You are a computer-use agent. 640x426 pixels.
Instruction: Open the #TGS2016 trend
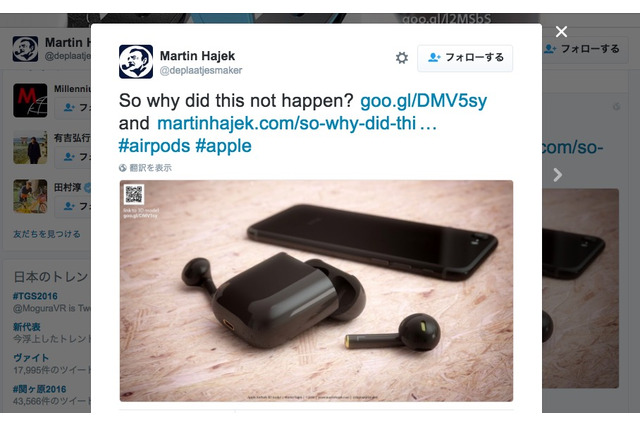pyautogui.click(x=35, y=296)
